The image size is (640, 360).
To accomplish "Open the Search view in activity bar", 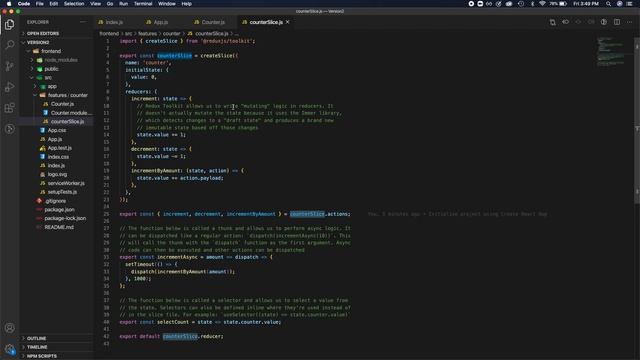I will pos(9,45).
